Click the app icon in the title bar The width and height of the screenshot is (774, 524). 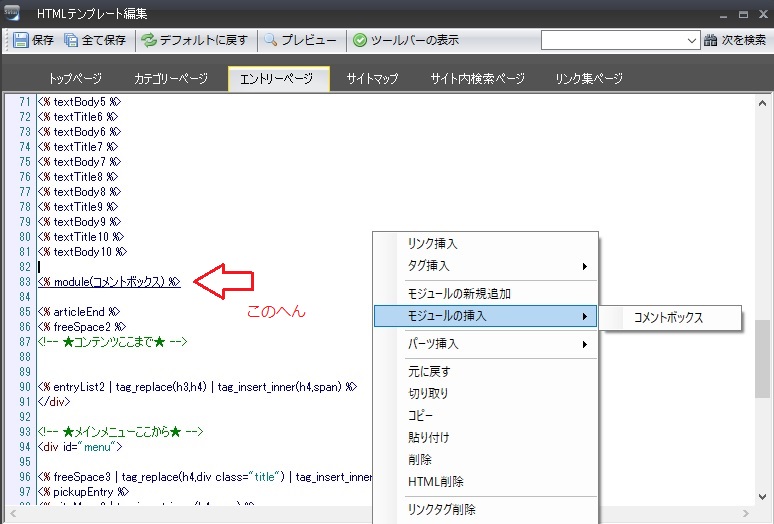coord(15,13)
